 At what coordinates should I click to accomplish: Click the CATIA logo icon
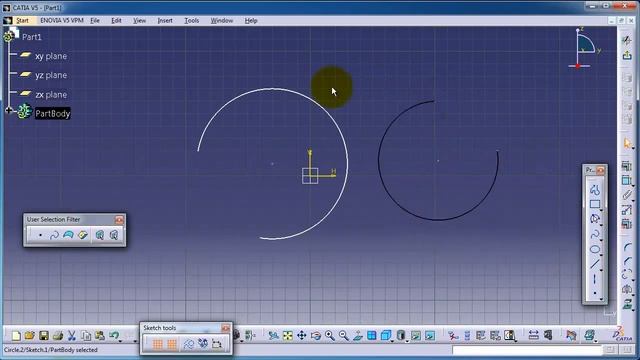(x=622, y=334)
